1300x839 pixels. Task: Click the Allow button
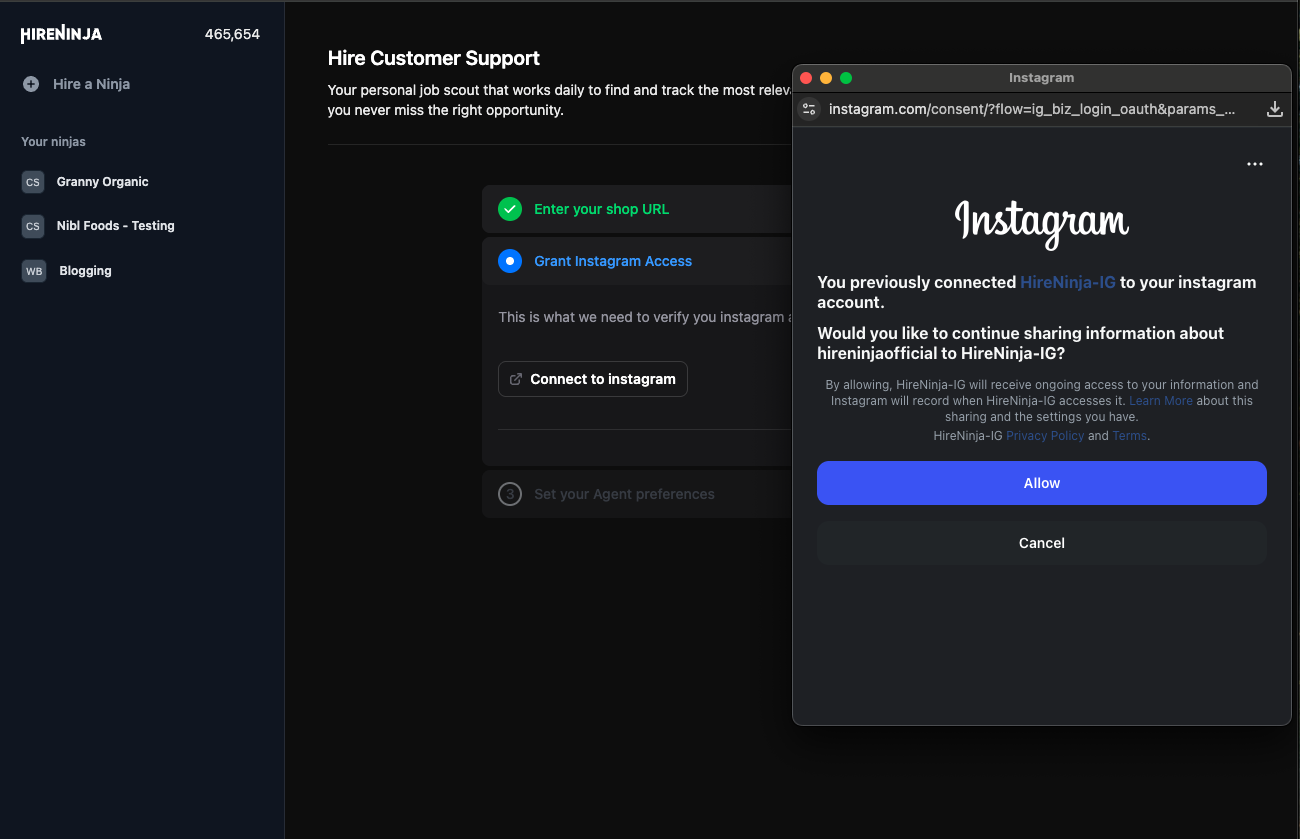pos(1041,482)
